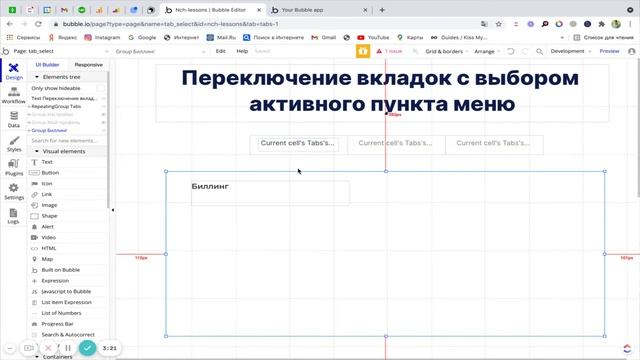
Task: Add a Text element from the palette
Action: (x=68, y=162)
